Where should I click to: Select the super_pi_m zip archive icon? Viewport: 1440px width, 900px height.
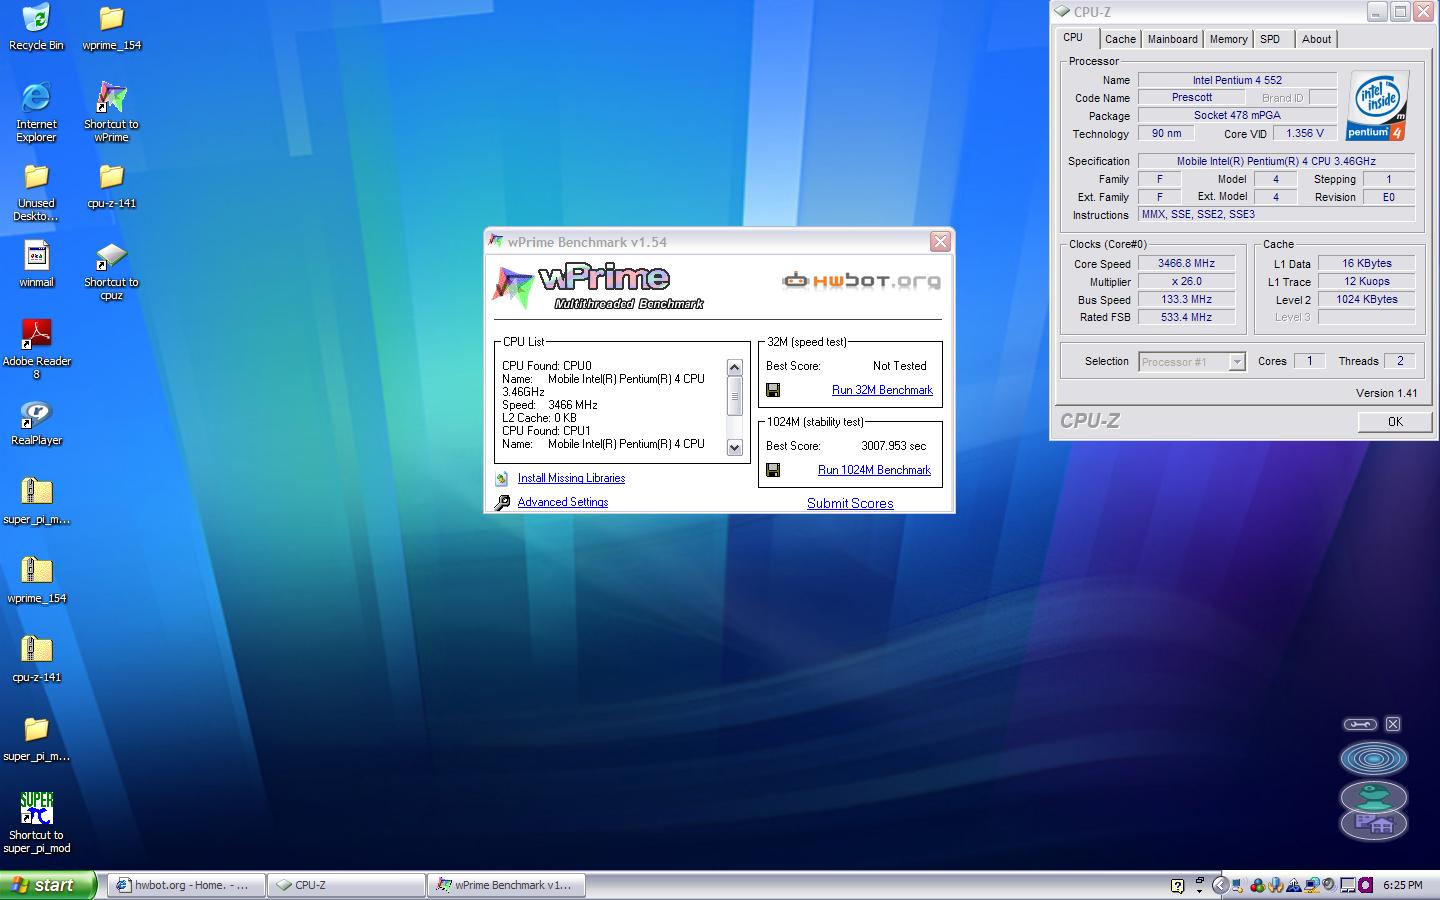coord(36,501)
